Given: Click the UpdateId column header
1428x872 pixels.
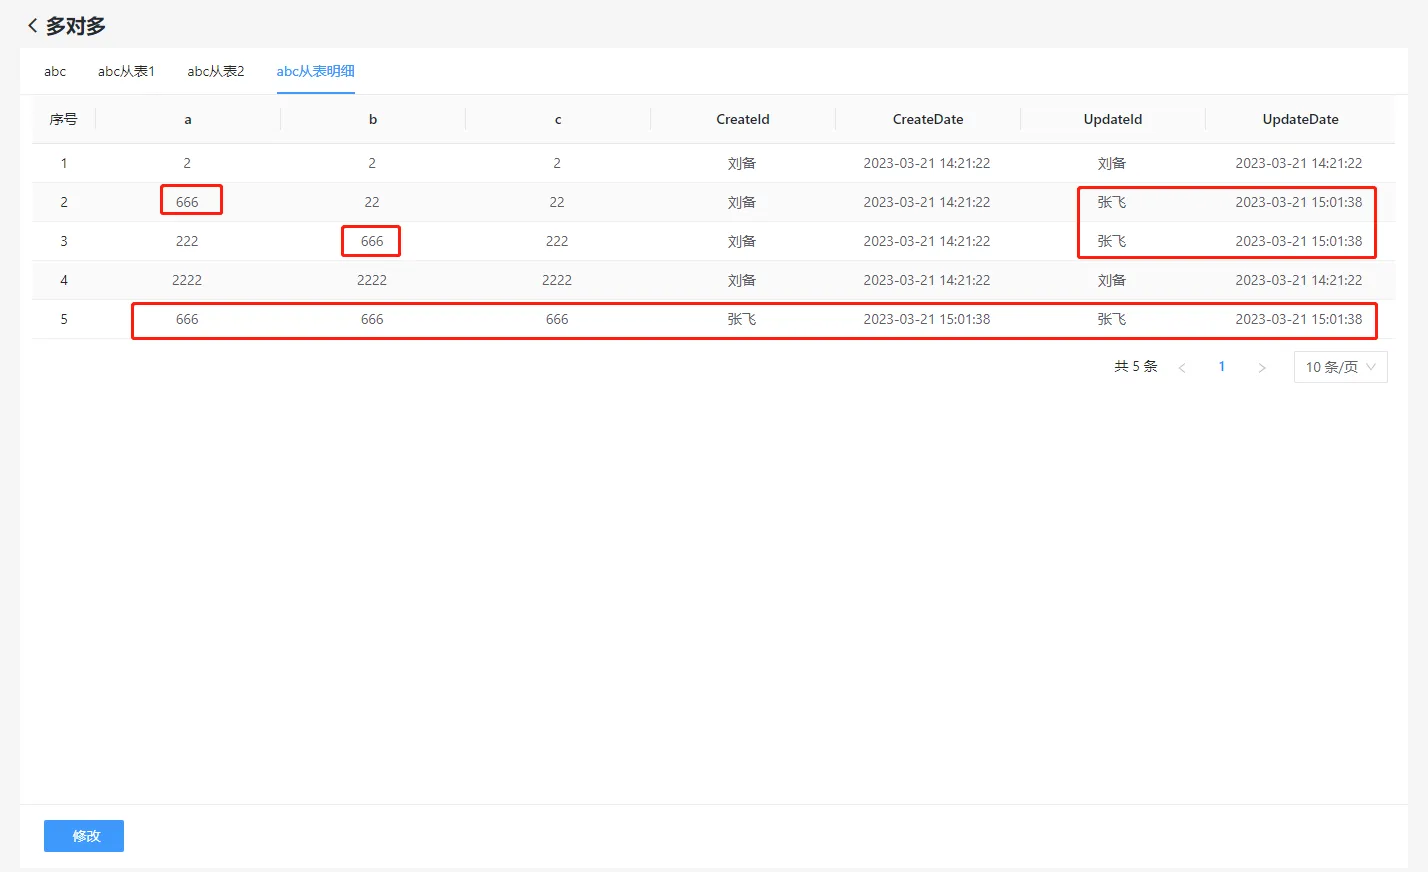Looking at the screenshot, I should [x=1112, y=119].
